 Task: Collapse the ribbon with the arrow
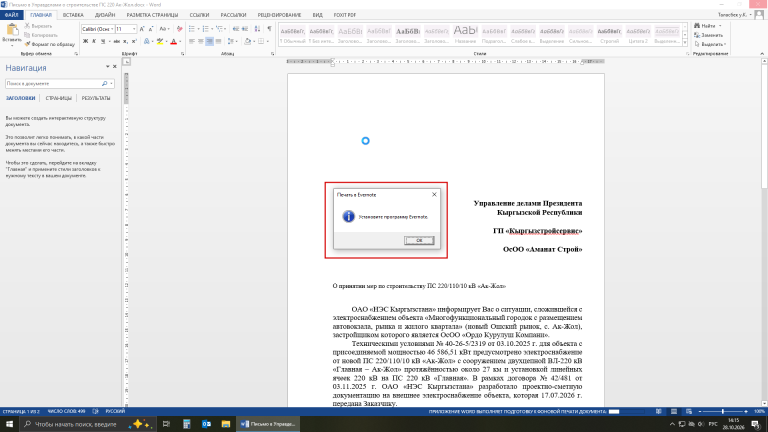click(762, 53)
